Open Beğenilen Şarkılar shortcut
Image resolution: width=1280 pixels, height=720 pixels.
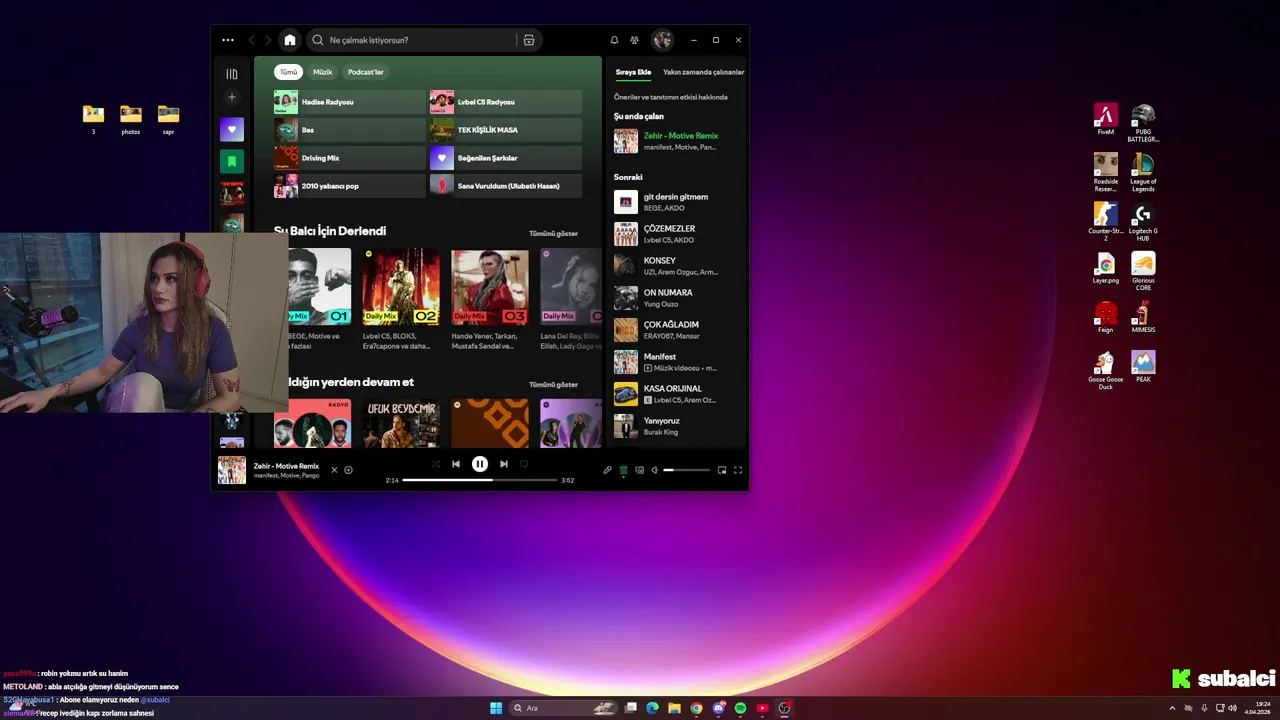pyautogui.click(x=506, y=158)
